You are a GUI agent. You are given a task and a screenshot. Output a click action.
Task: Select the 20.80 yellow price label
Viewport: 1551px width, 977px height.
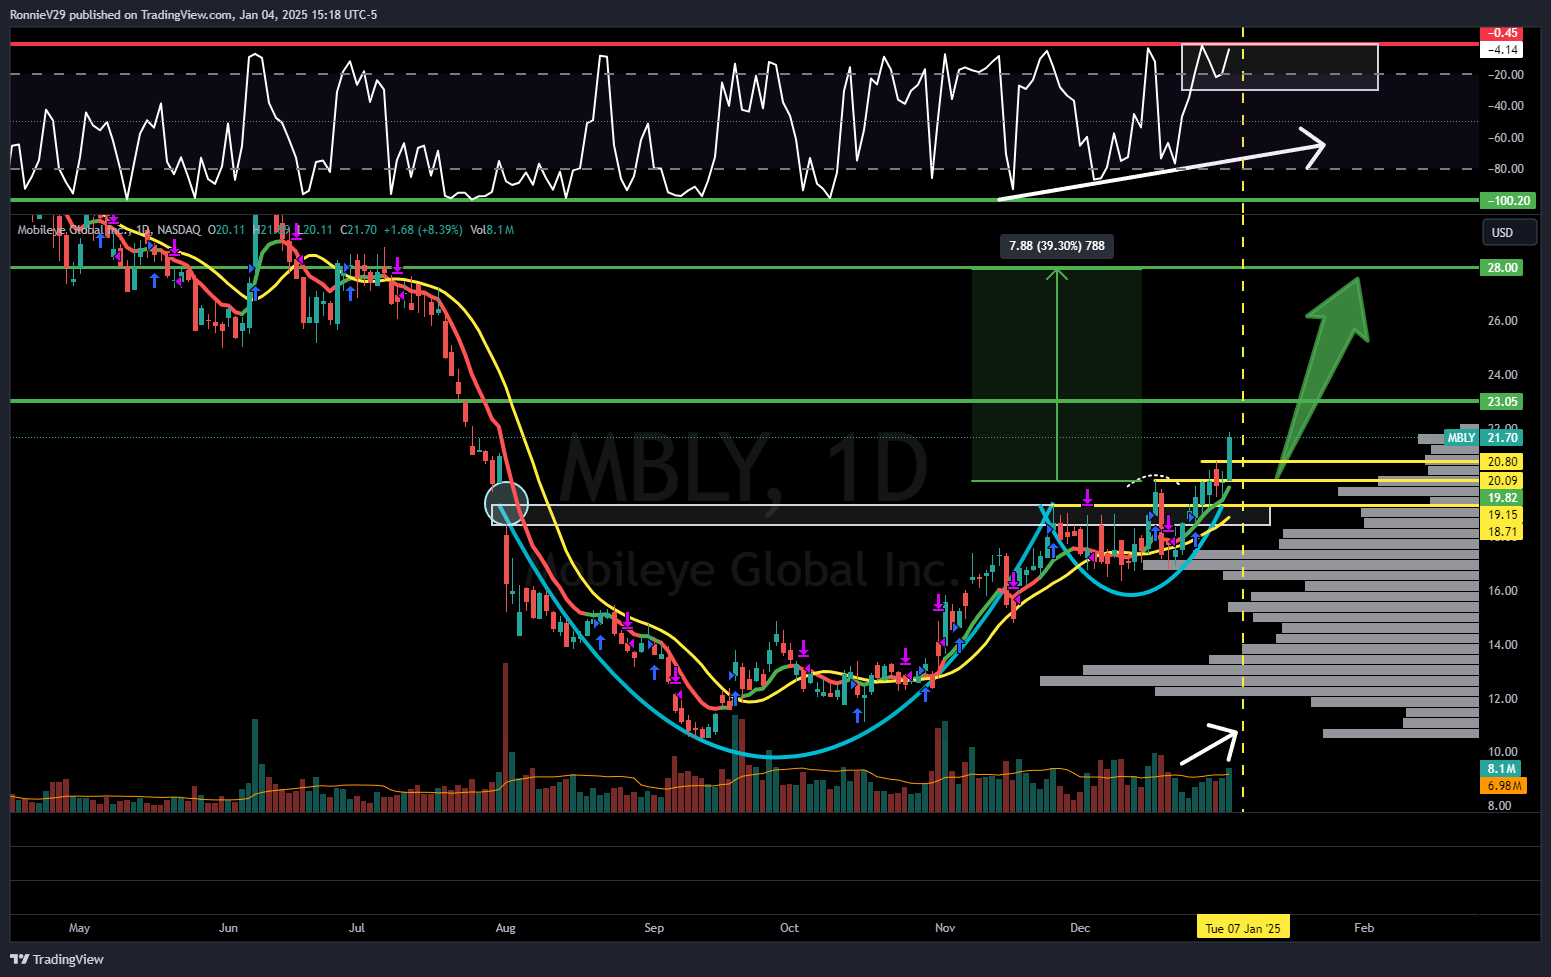point(1502,461)
